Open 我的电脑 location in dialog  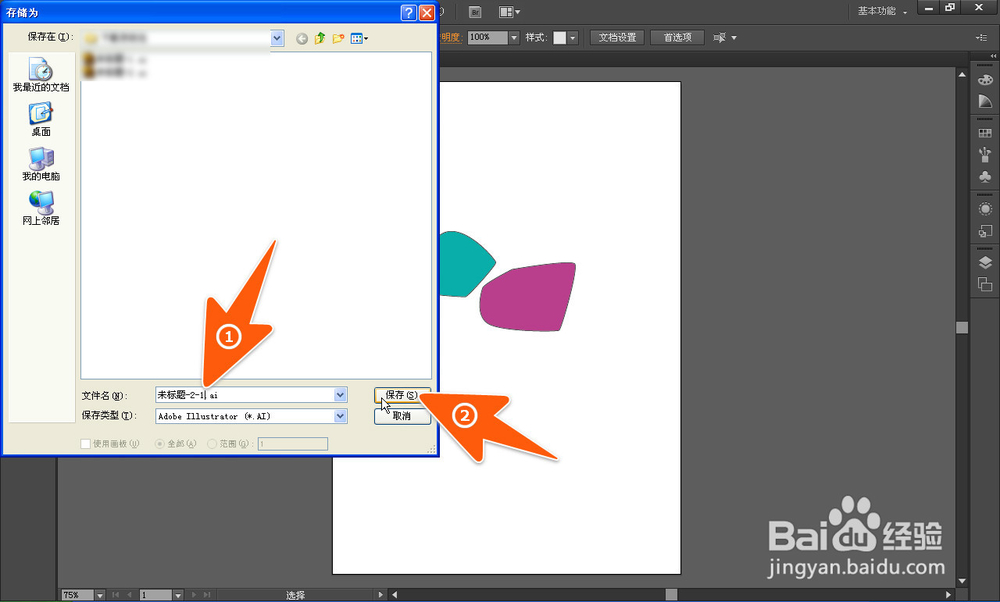(x=41, y=164)
